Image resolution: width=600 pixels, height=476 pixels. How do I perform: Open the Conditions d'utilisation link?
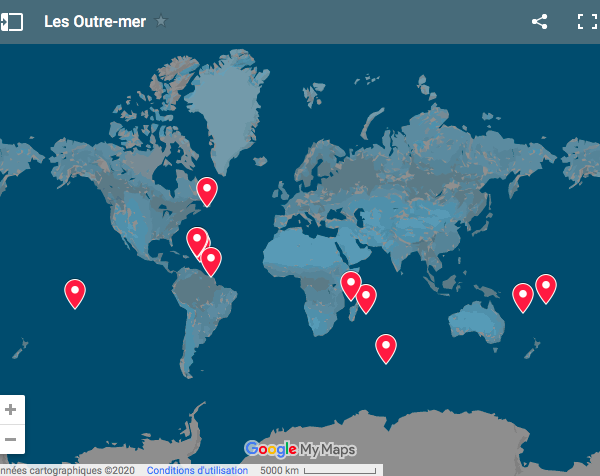197,470
